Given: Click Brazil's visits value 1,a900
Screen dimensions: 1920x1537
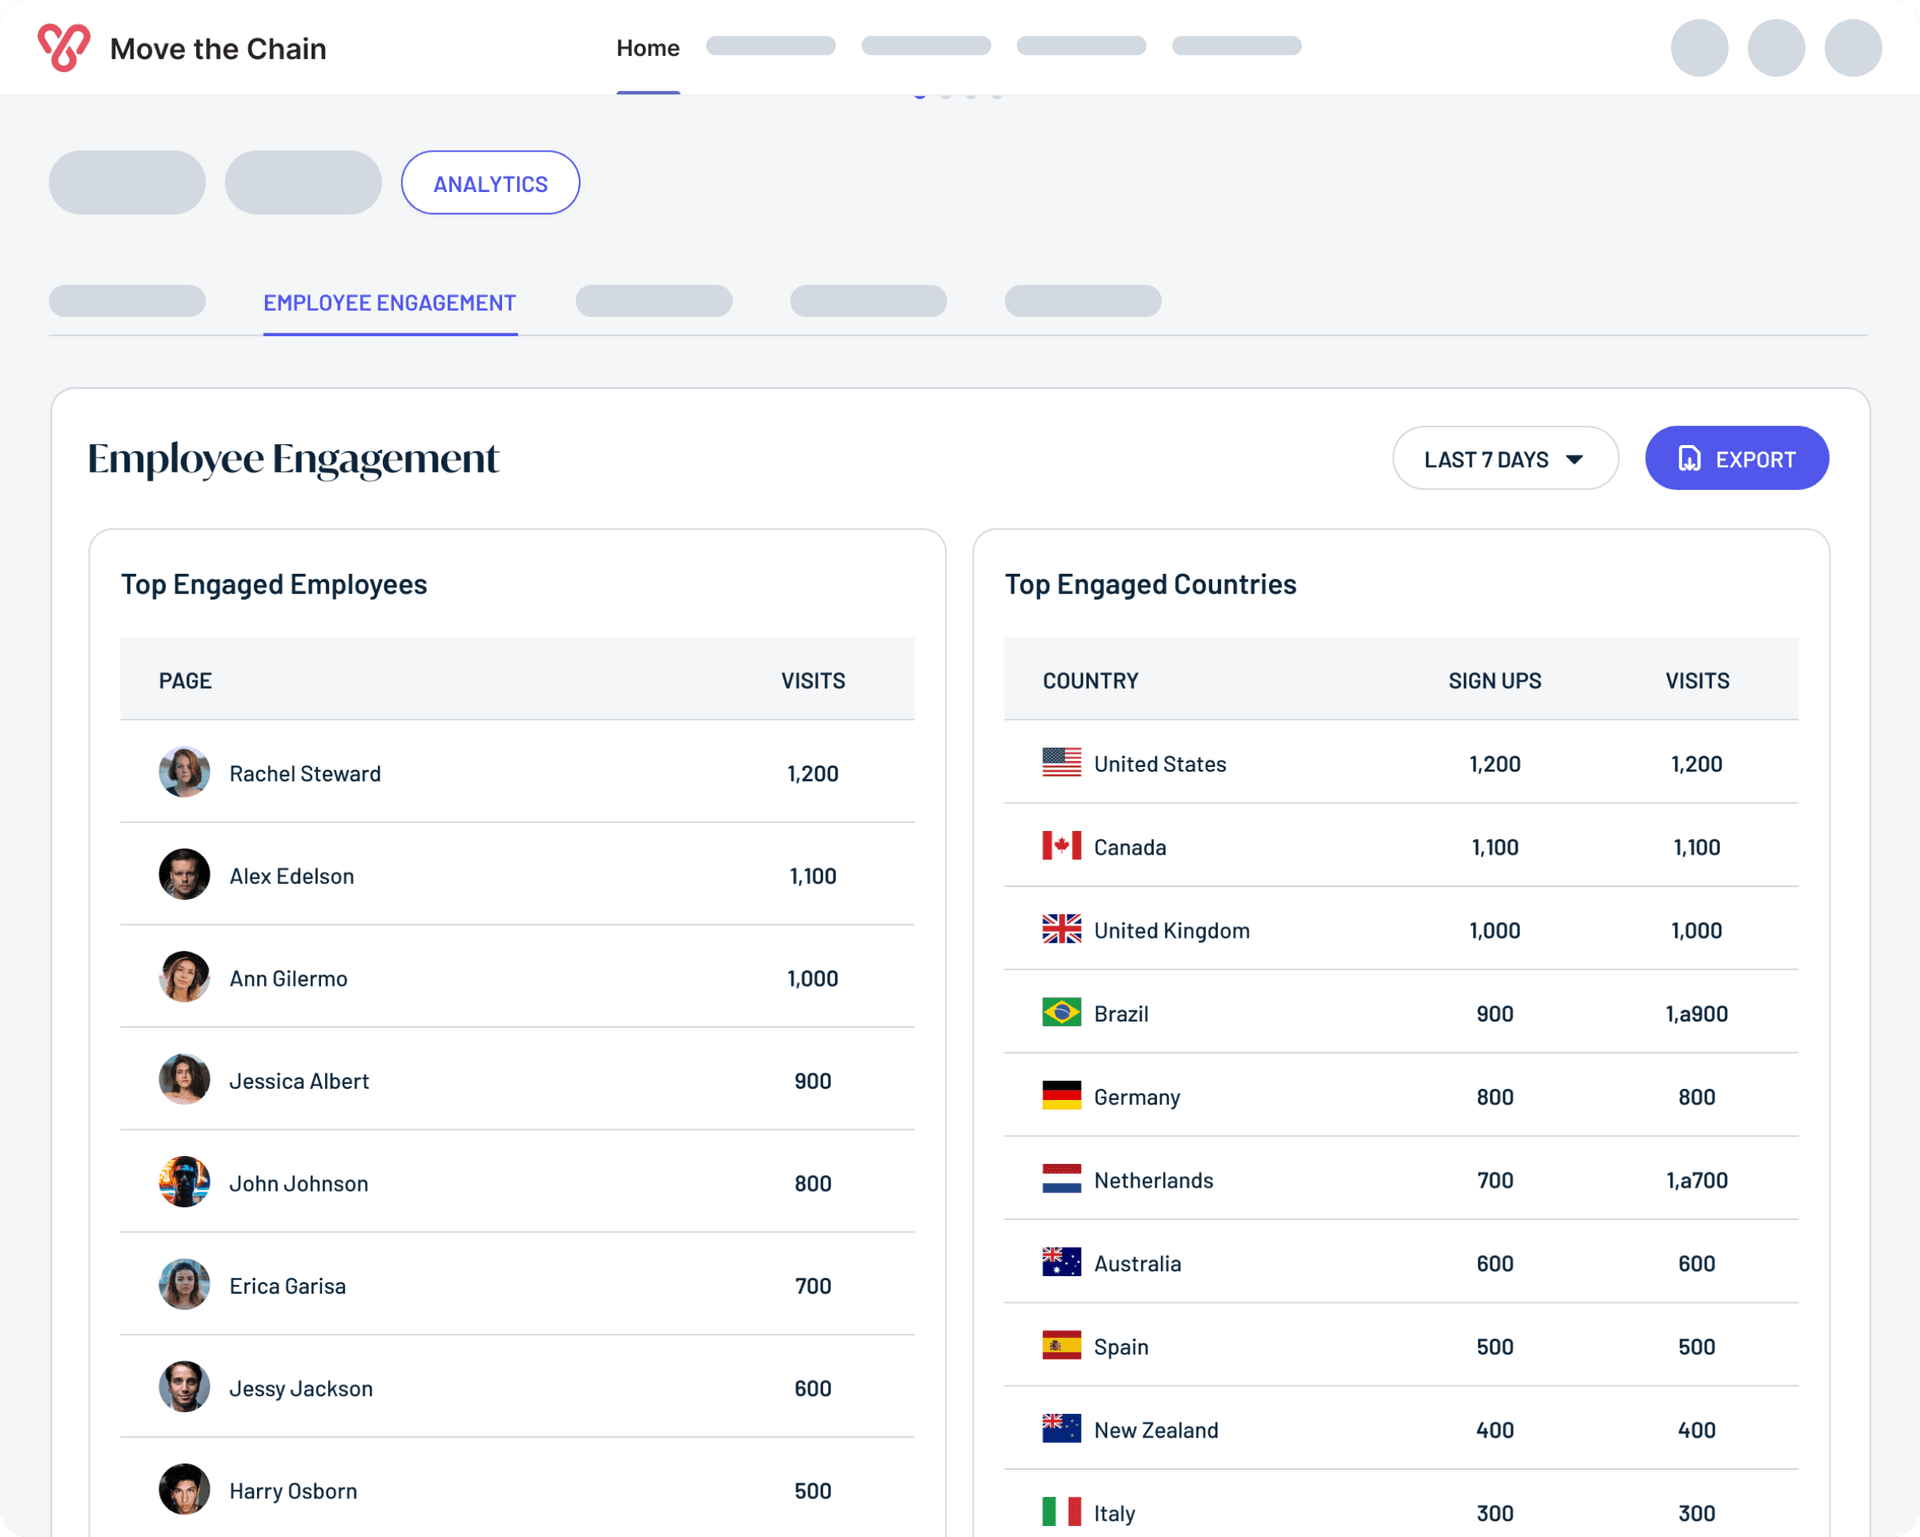Looking at the screenshot, I should click(1696, 1013).
